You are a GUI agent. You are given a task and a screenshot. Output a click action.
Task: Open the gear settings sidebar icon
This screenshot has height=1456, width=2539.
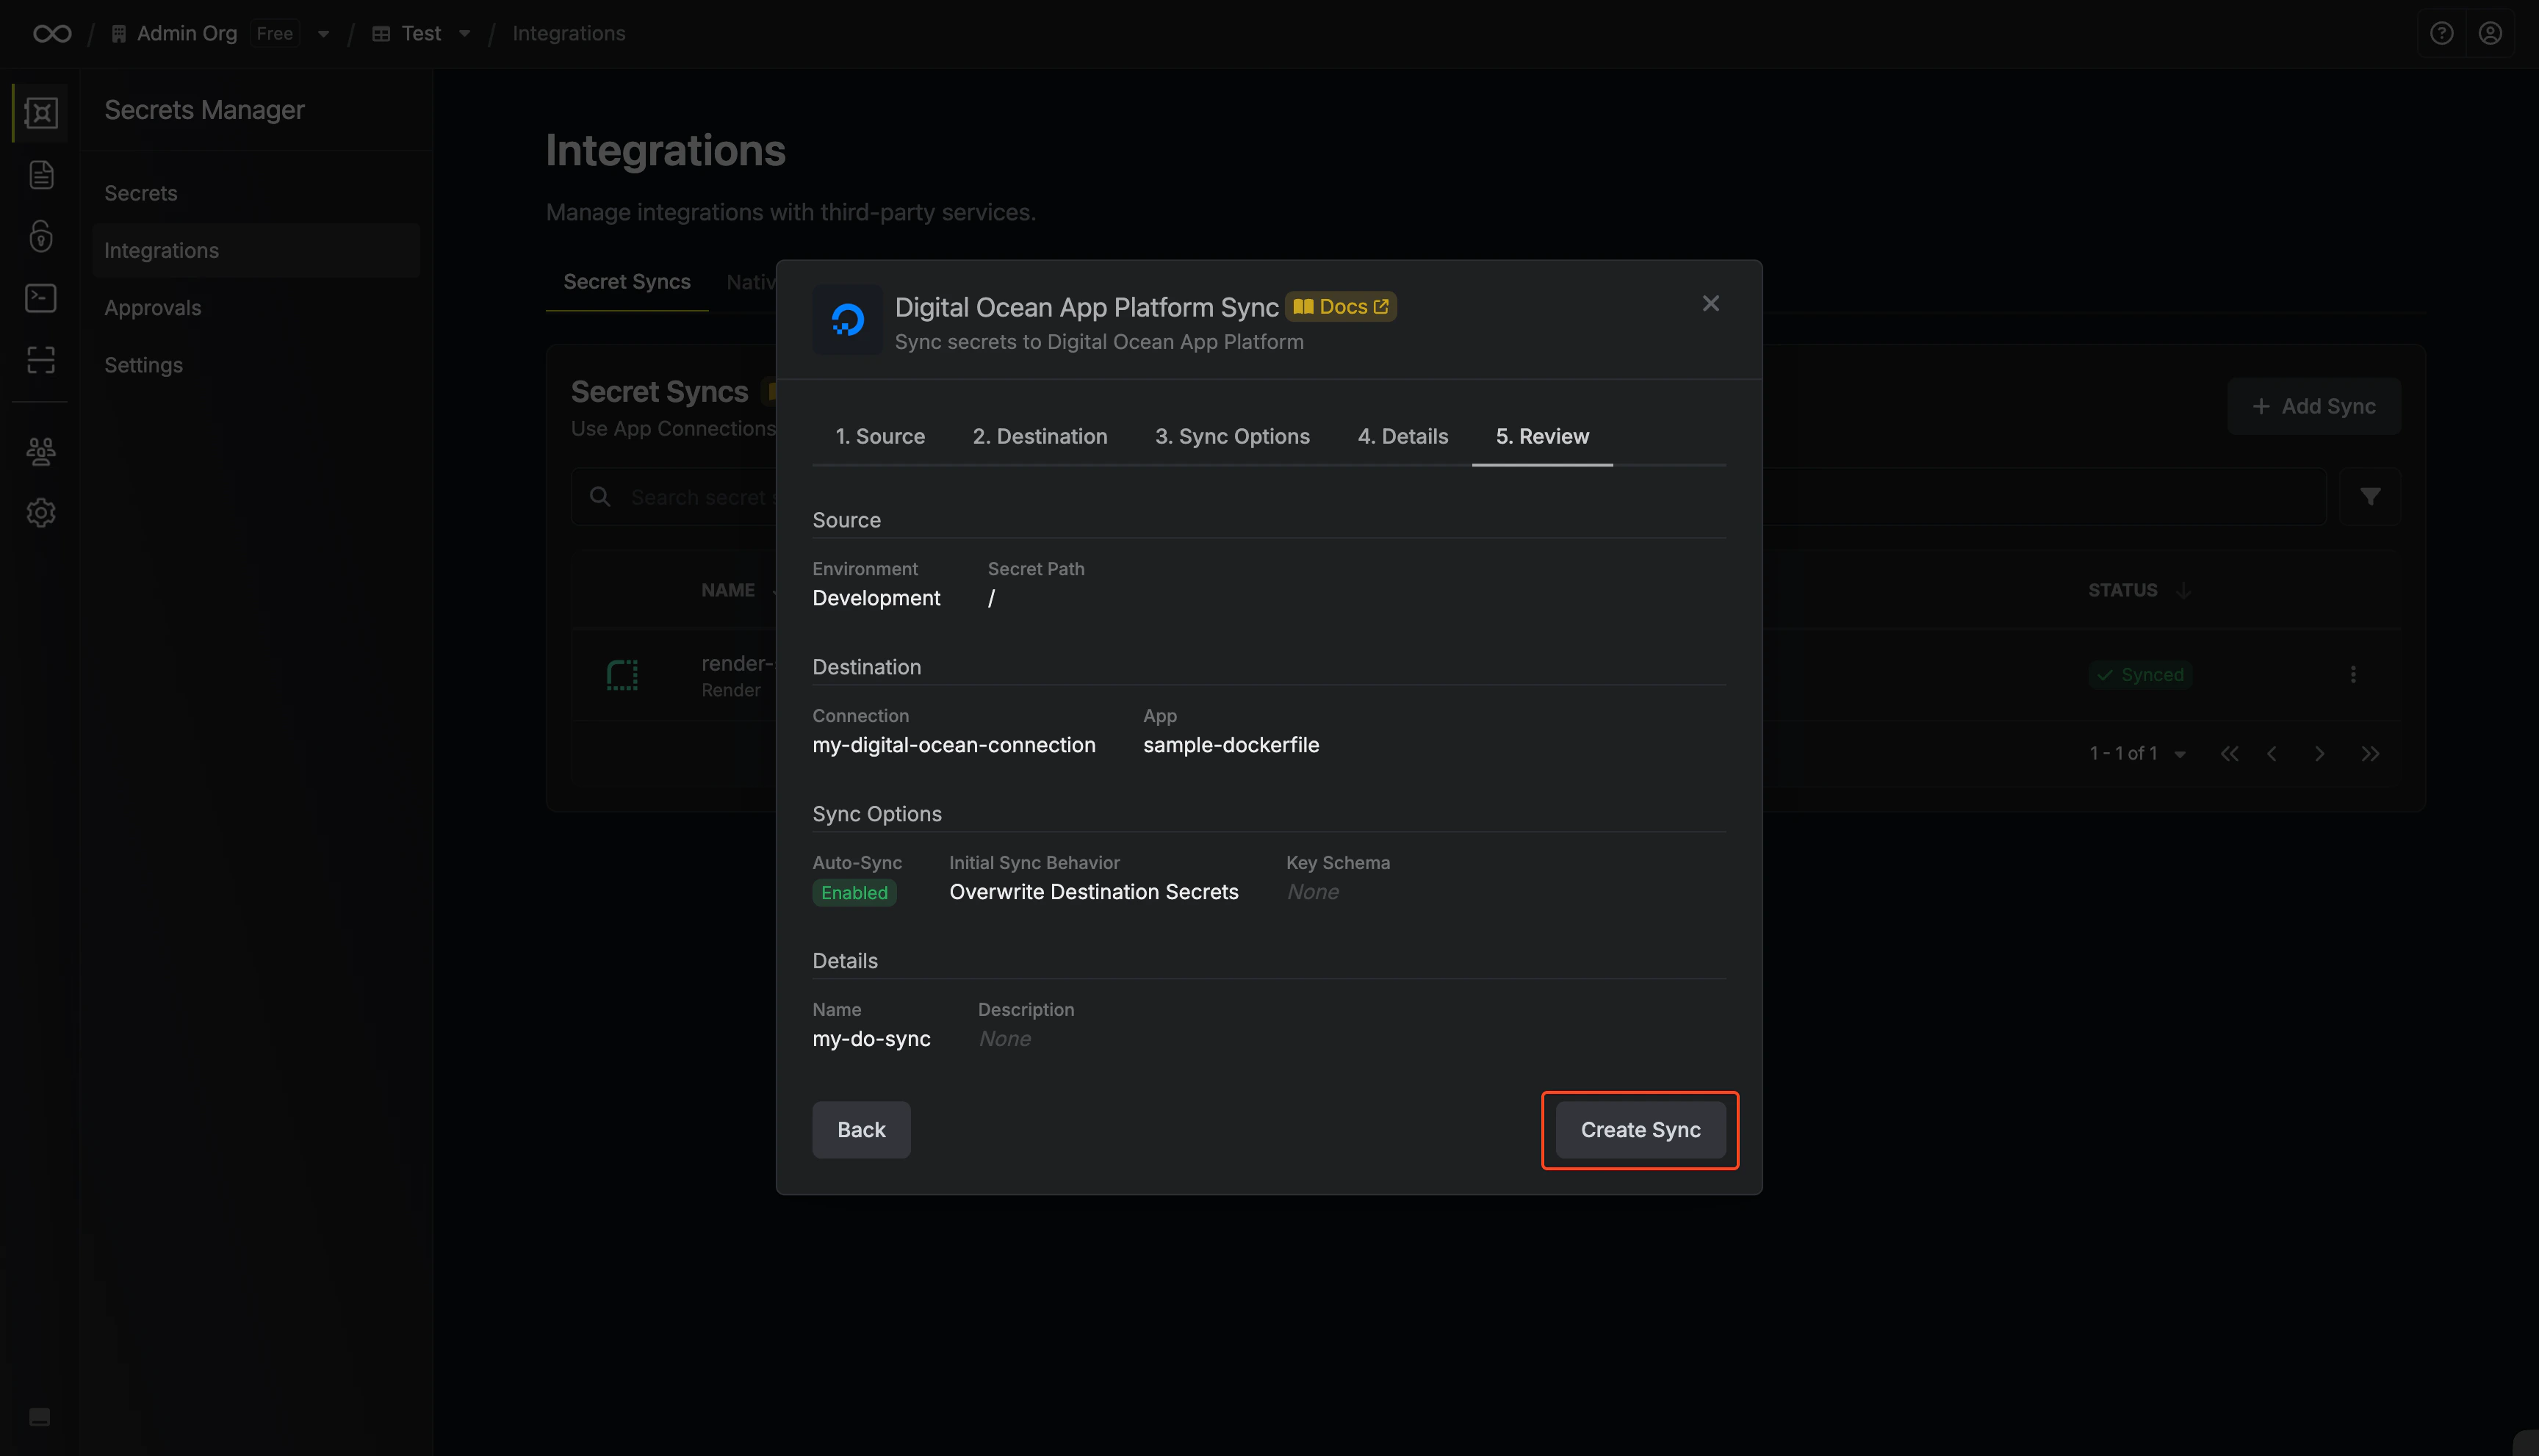click(x=41, y=513)
